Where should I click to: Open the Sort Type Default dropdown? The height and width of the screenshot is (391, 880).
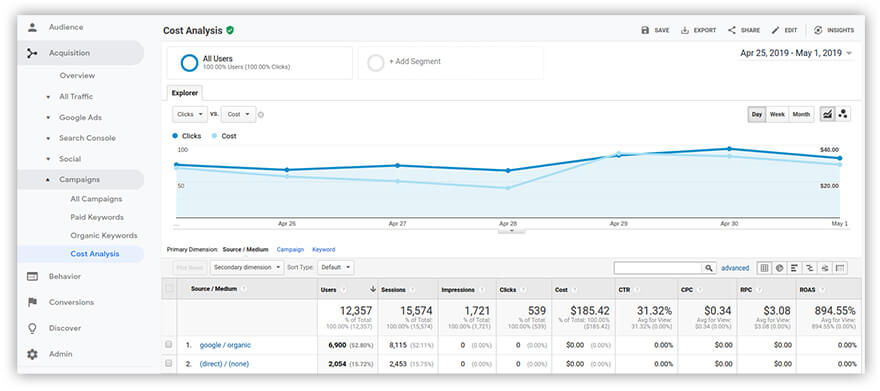(x=336, y=268)
